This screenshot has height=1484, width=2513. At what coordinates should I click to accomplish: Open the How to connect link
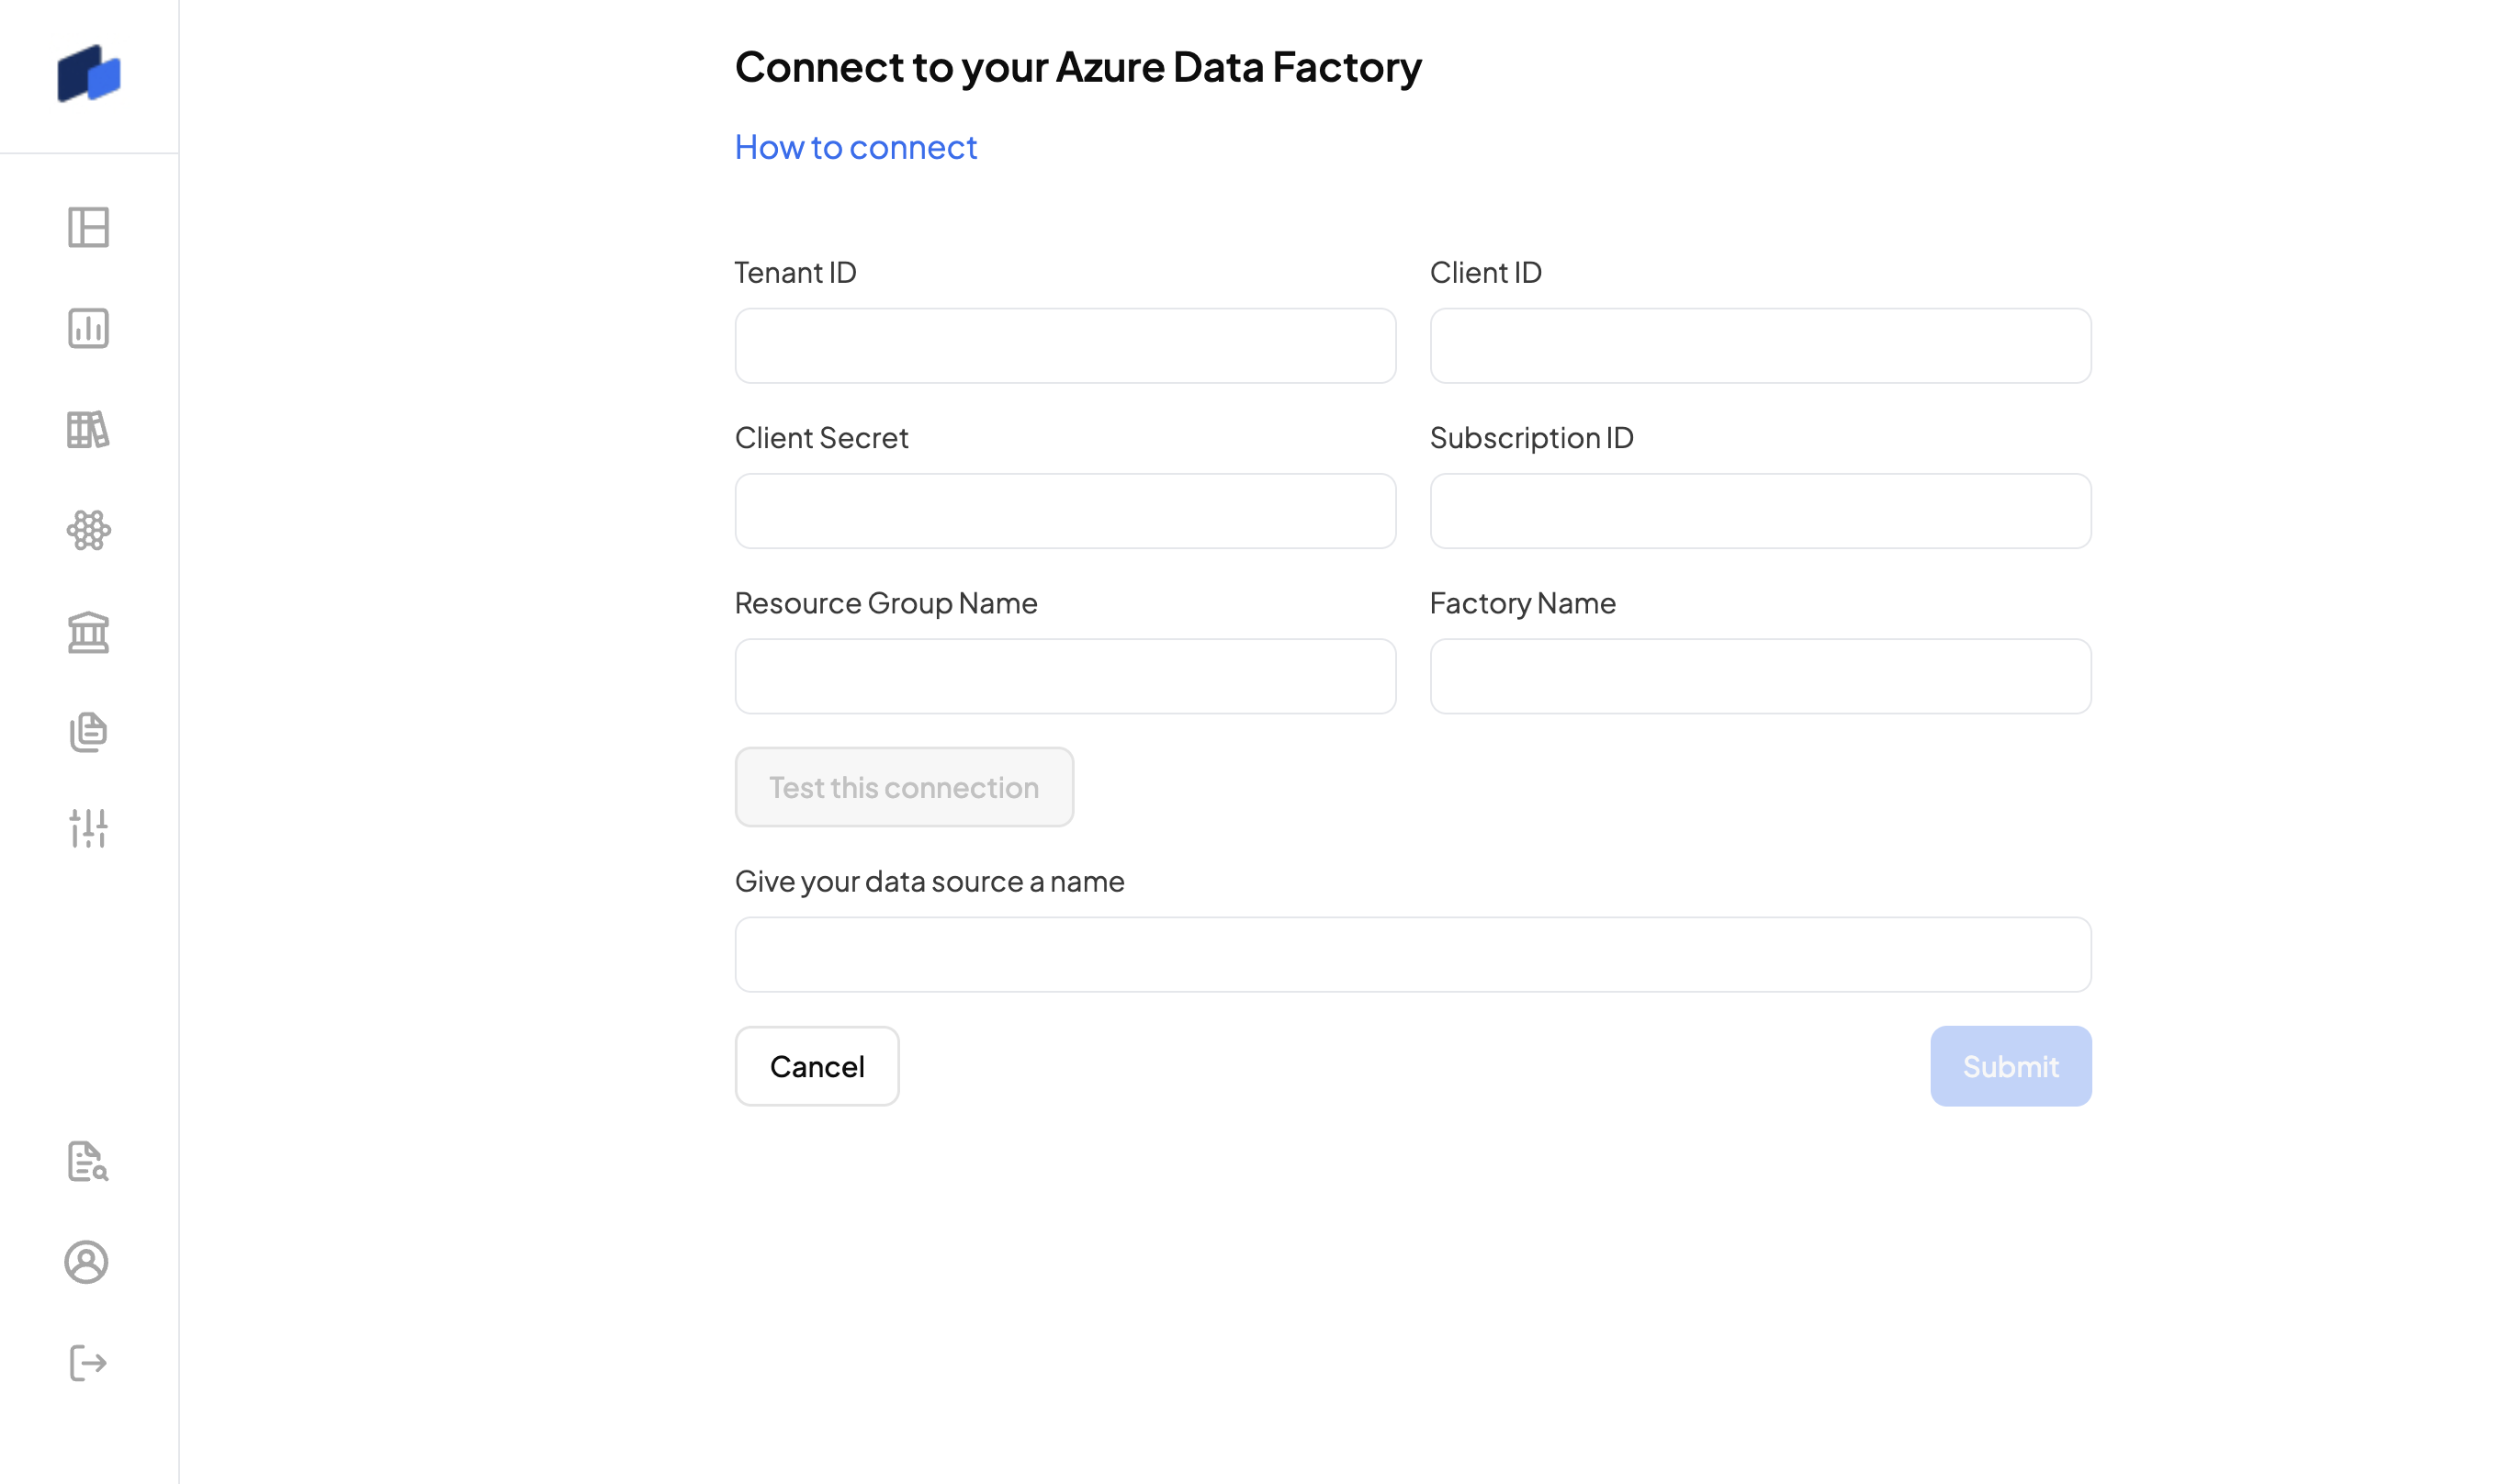click(855, 147)
